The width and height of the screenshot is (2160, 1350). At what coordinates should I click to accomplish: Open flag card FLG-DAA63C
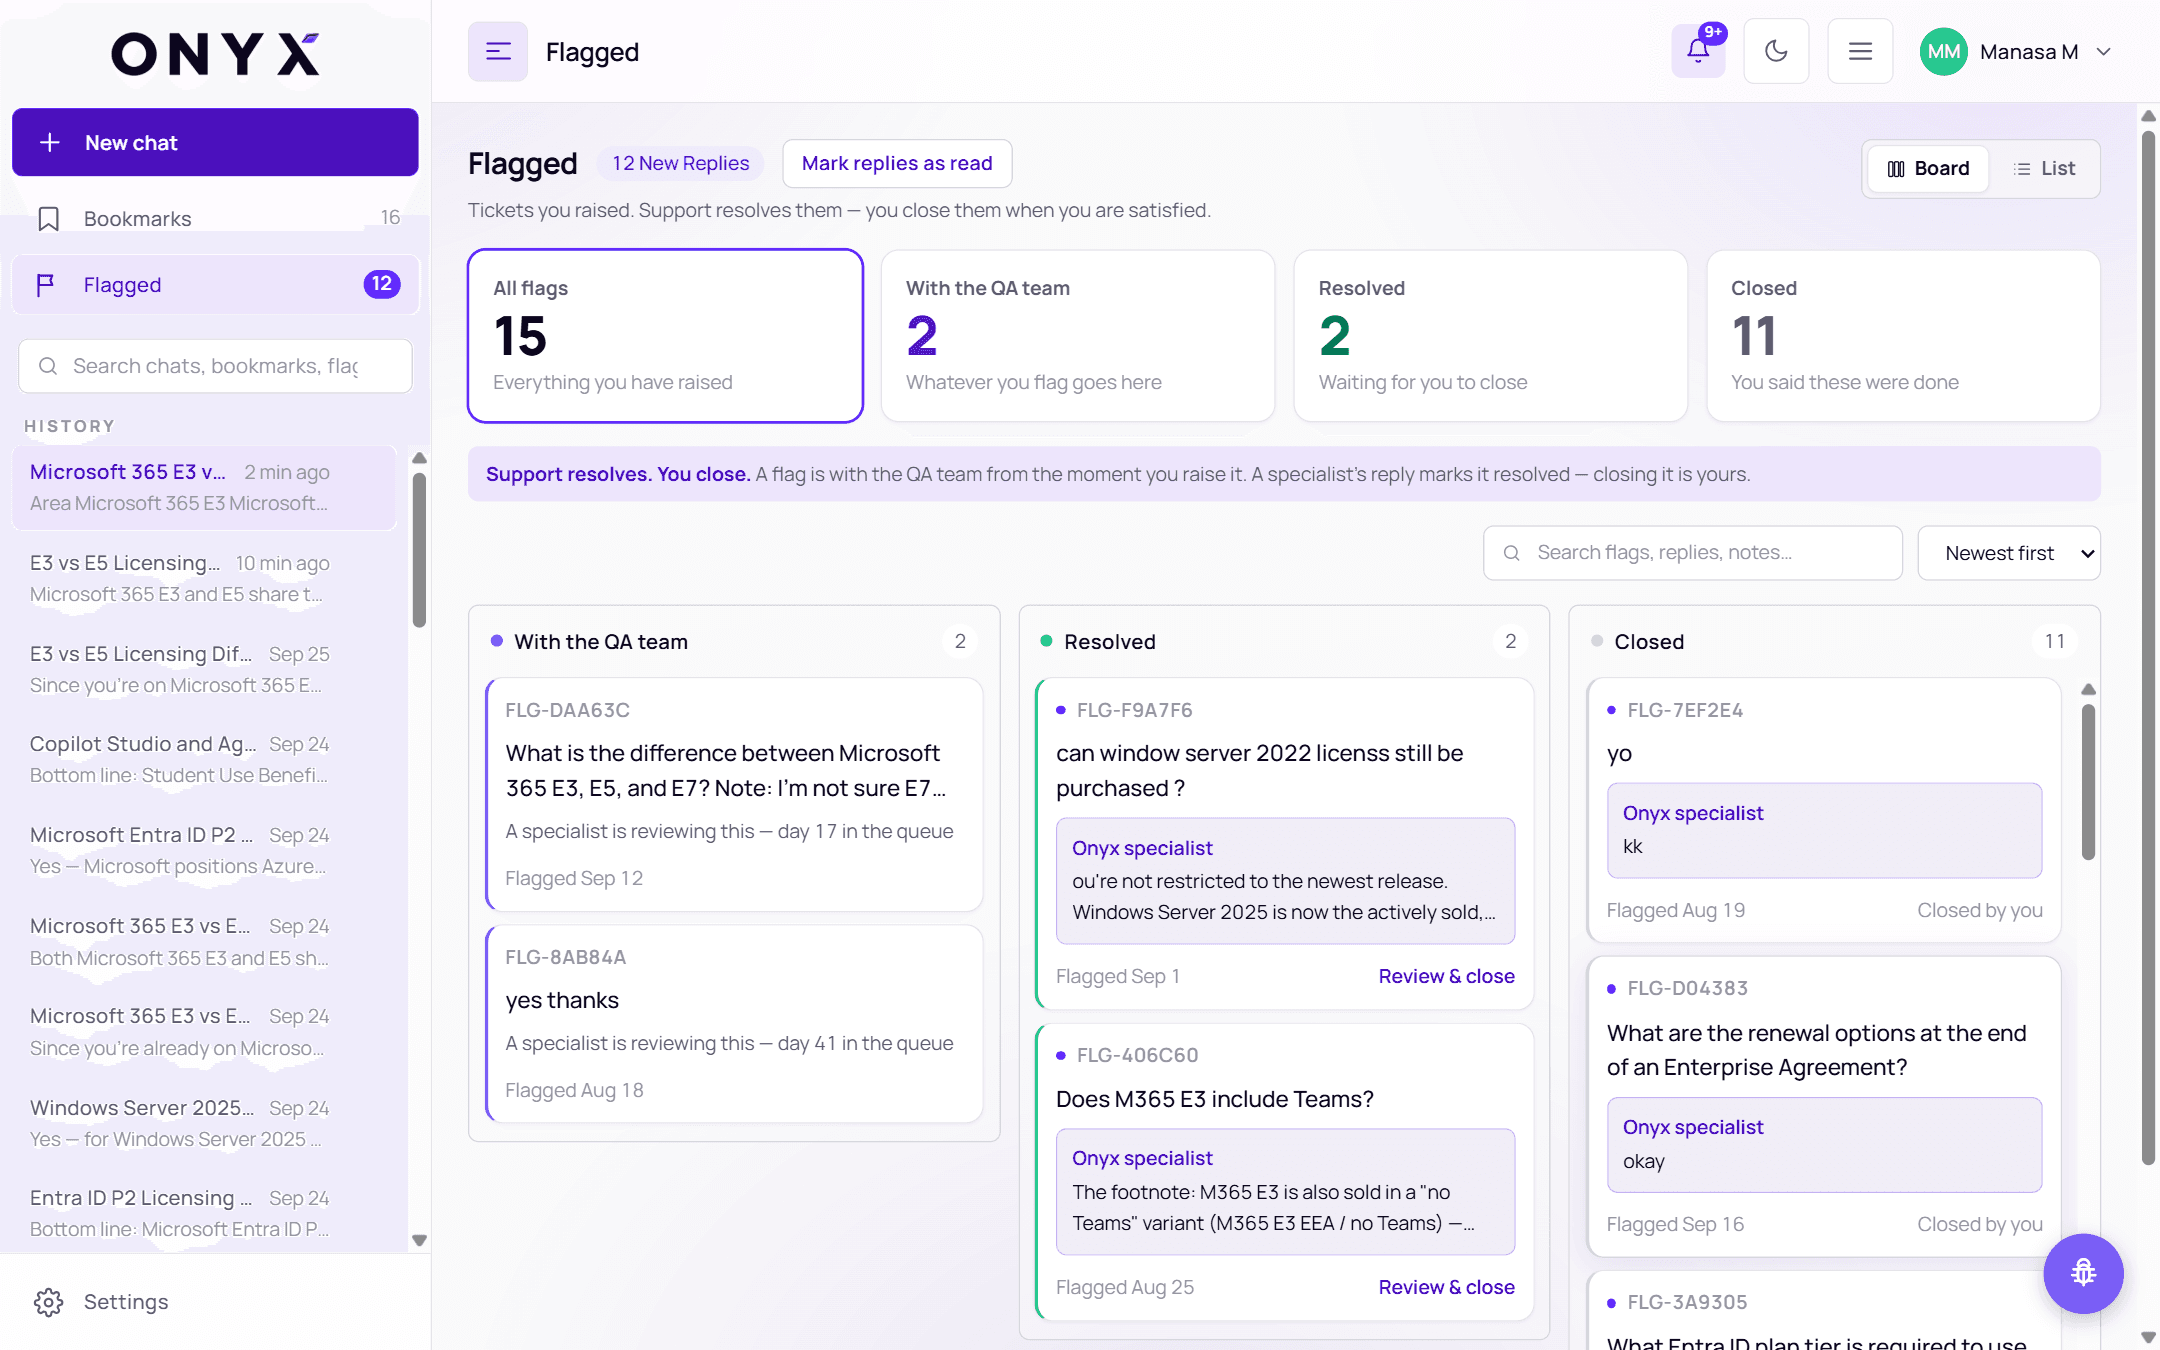coord(735,794)
